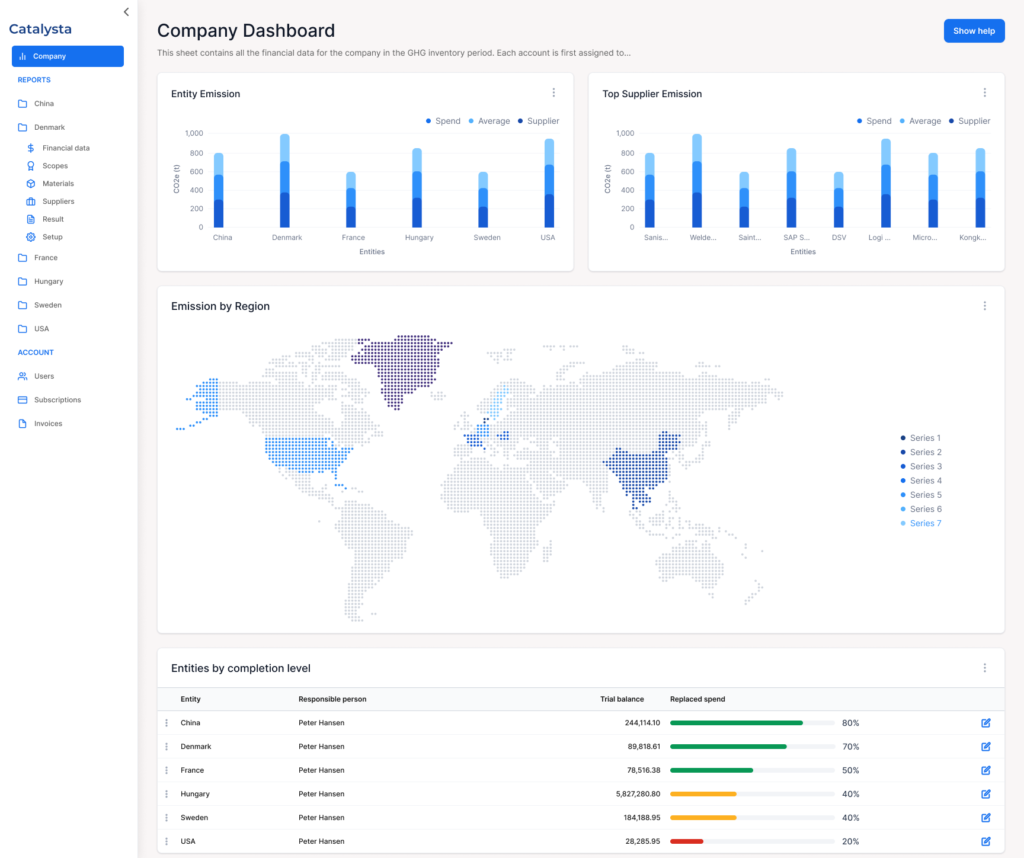Click the edit icon for China row
1024x858 pixels.
tap(985, 723)
